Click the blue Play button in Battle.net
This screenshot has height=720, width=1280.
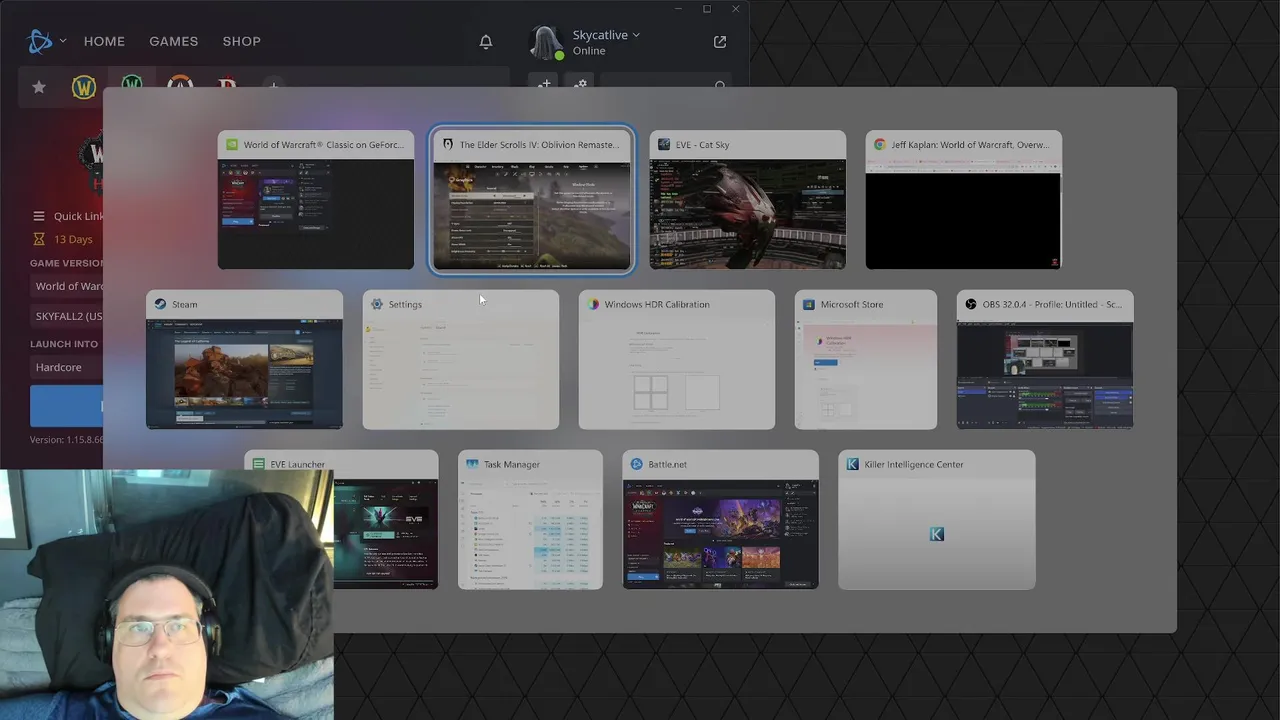tap(67, 406)
